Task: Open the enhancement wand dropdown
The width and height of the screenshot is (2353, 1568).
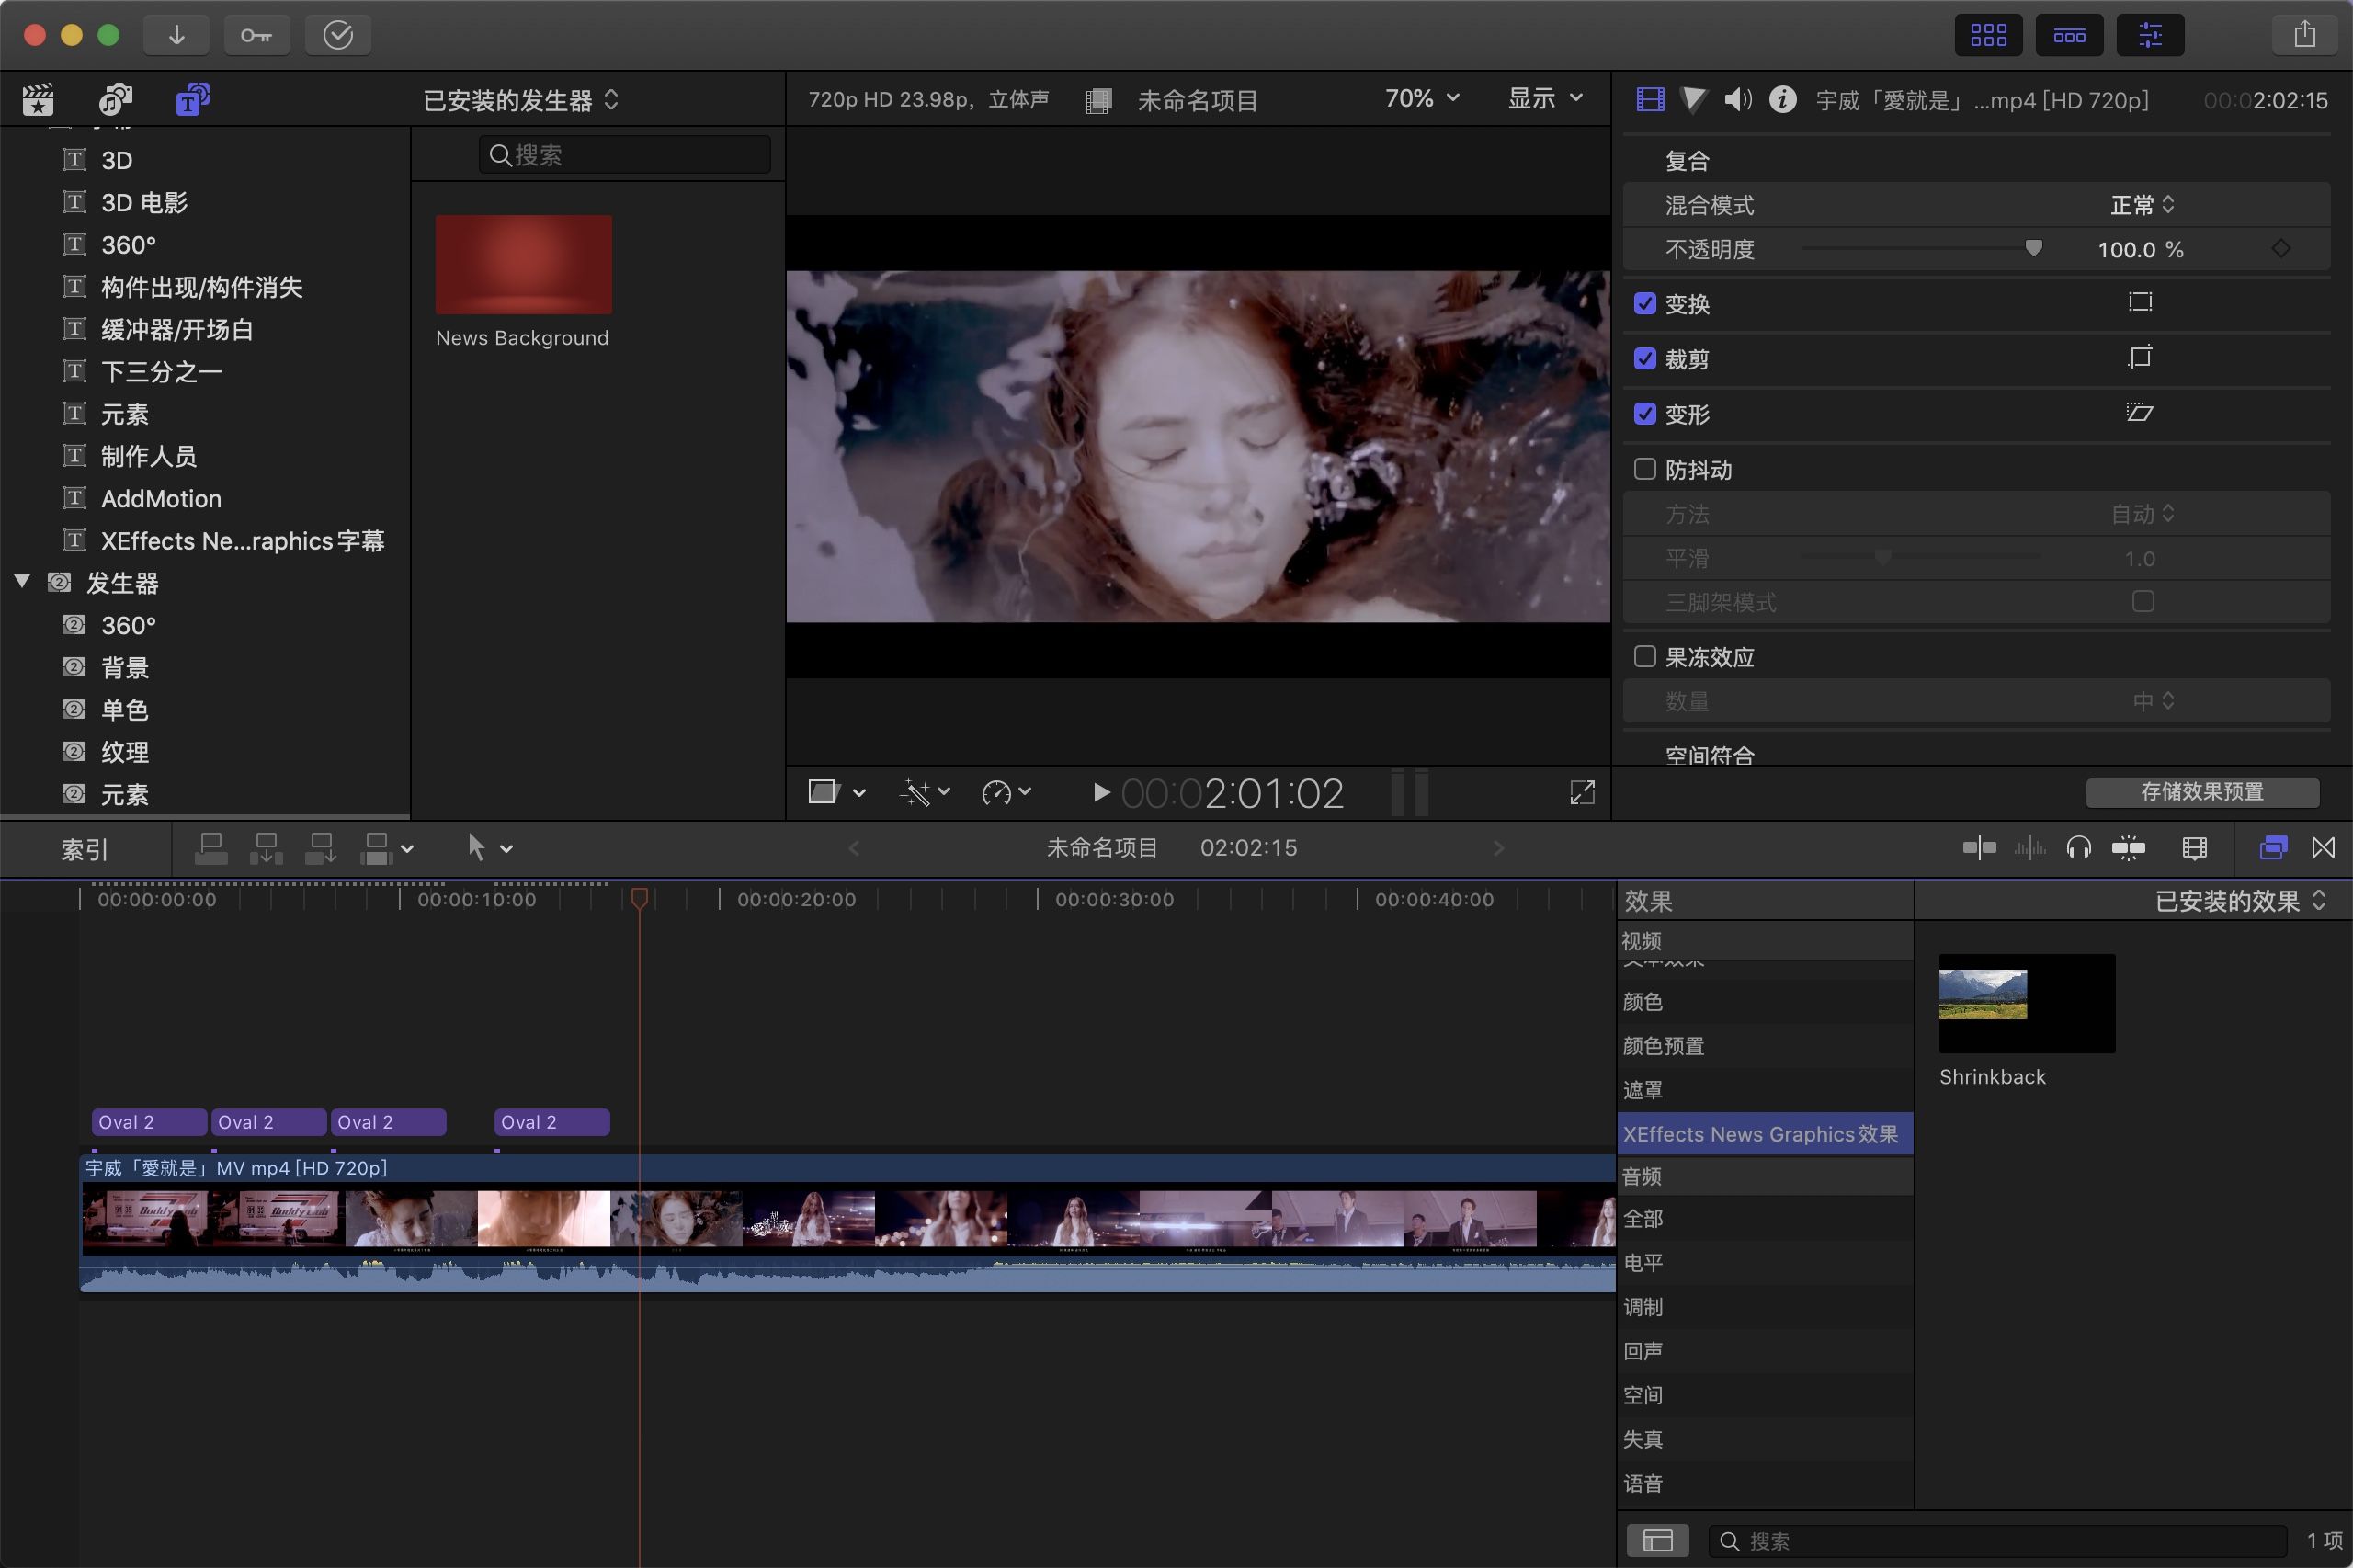Action: [x=925, y=793]
